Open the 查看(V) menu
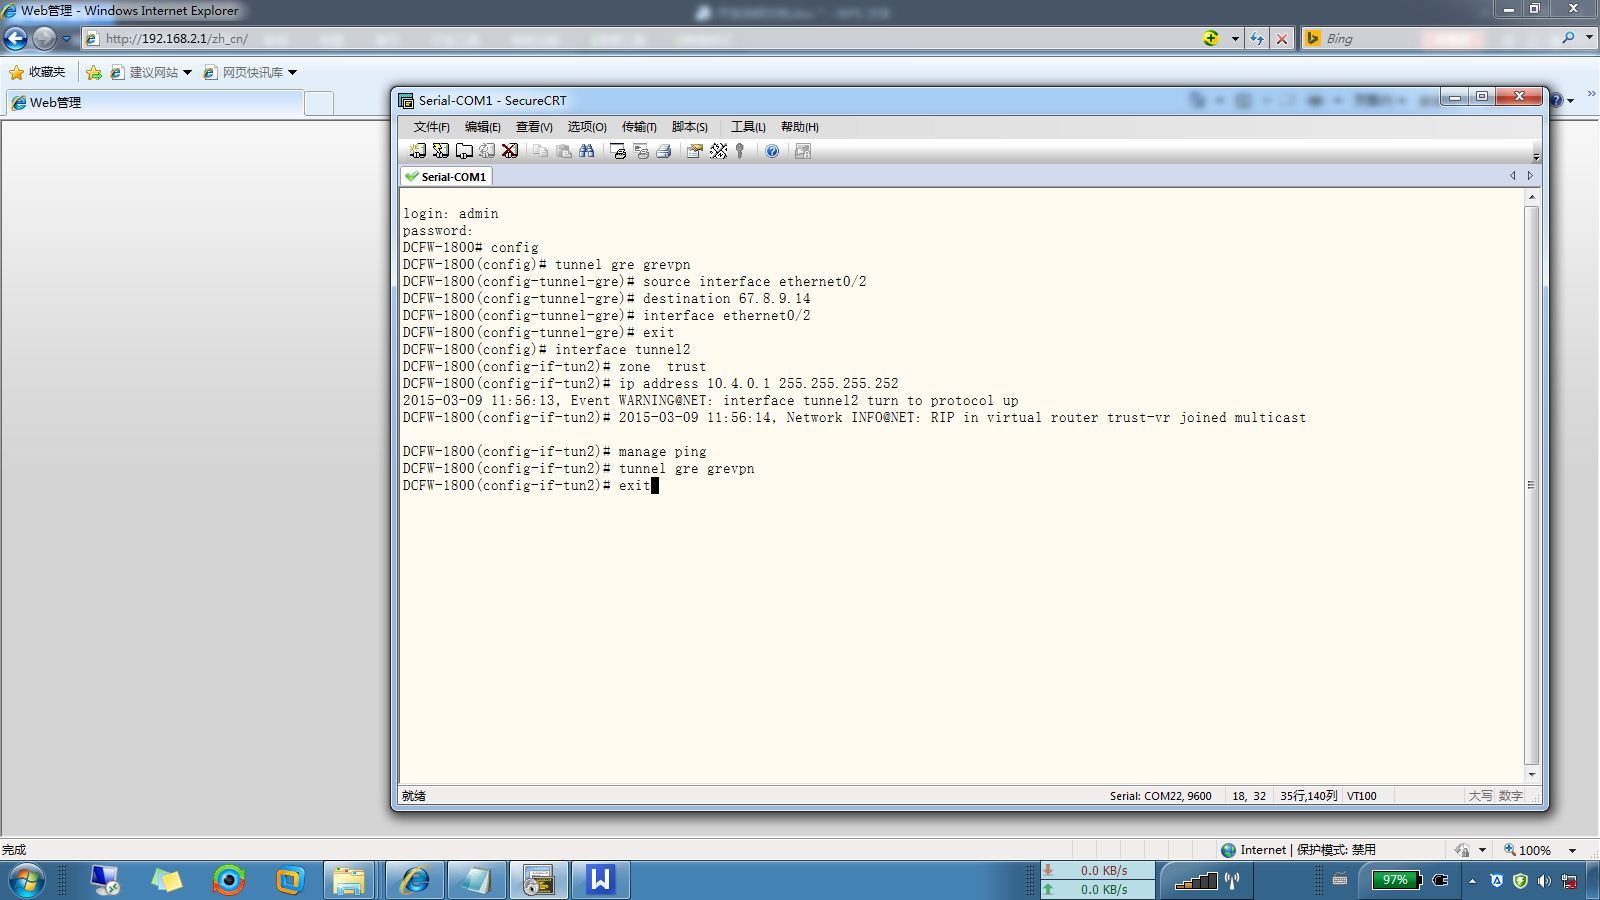 (534, 127)
